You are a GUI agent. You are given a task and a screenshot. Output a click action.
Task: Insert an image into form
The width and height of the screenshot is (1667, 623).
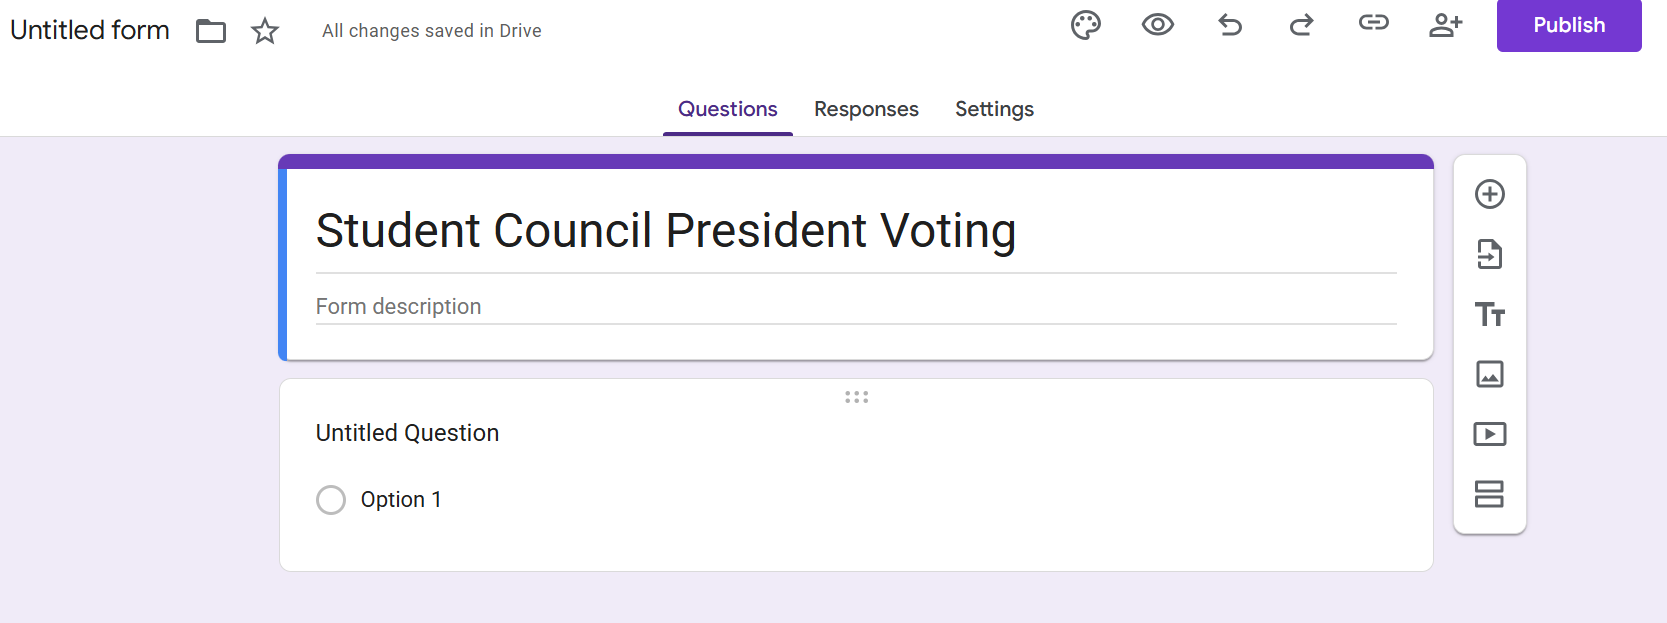(1490, 374)
